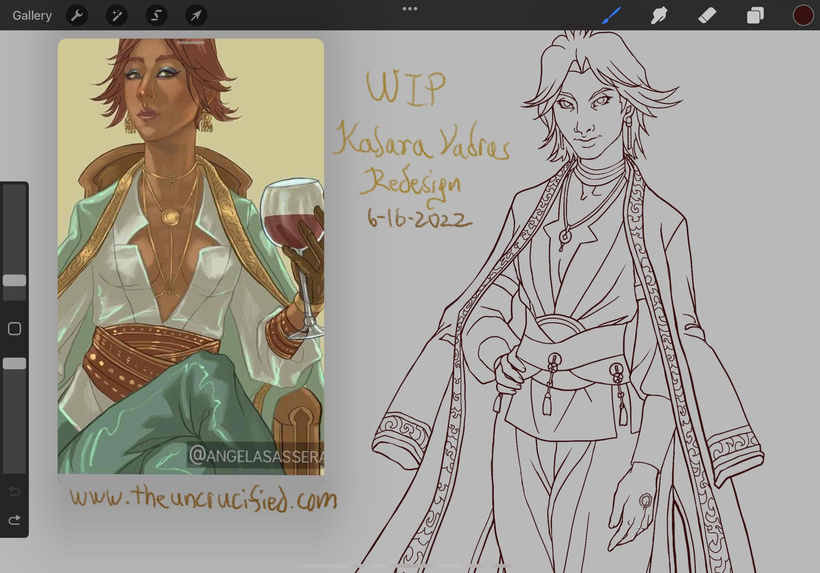Select the Brush tool
The height and width of the screenshot is (573, 820).
pos(612,15)
